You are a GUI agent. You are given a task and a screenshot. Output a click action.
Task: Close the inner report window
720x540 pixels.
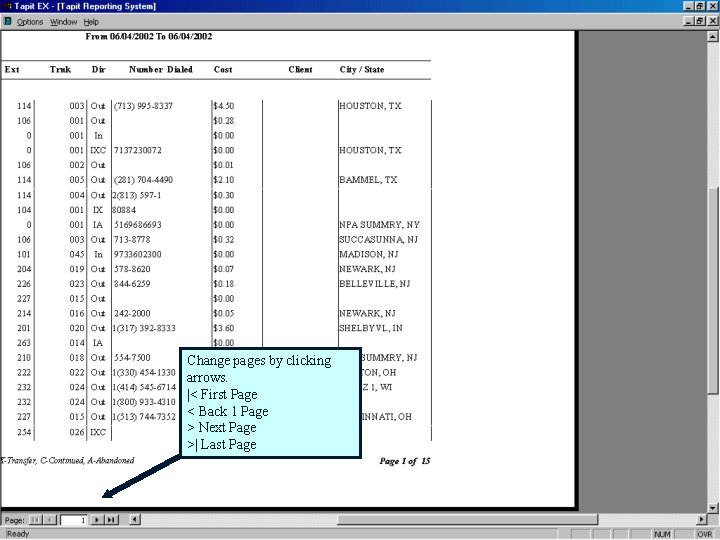pyautogui.click(x=713, y=21)
